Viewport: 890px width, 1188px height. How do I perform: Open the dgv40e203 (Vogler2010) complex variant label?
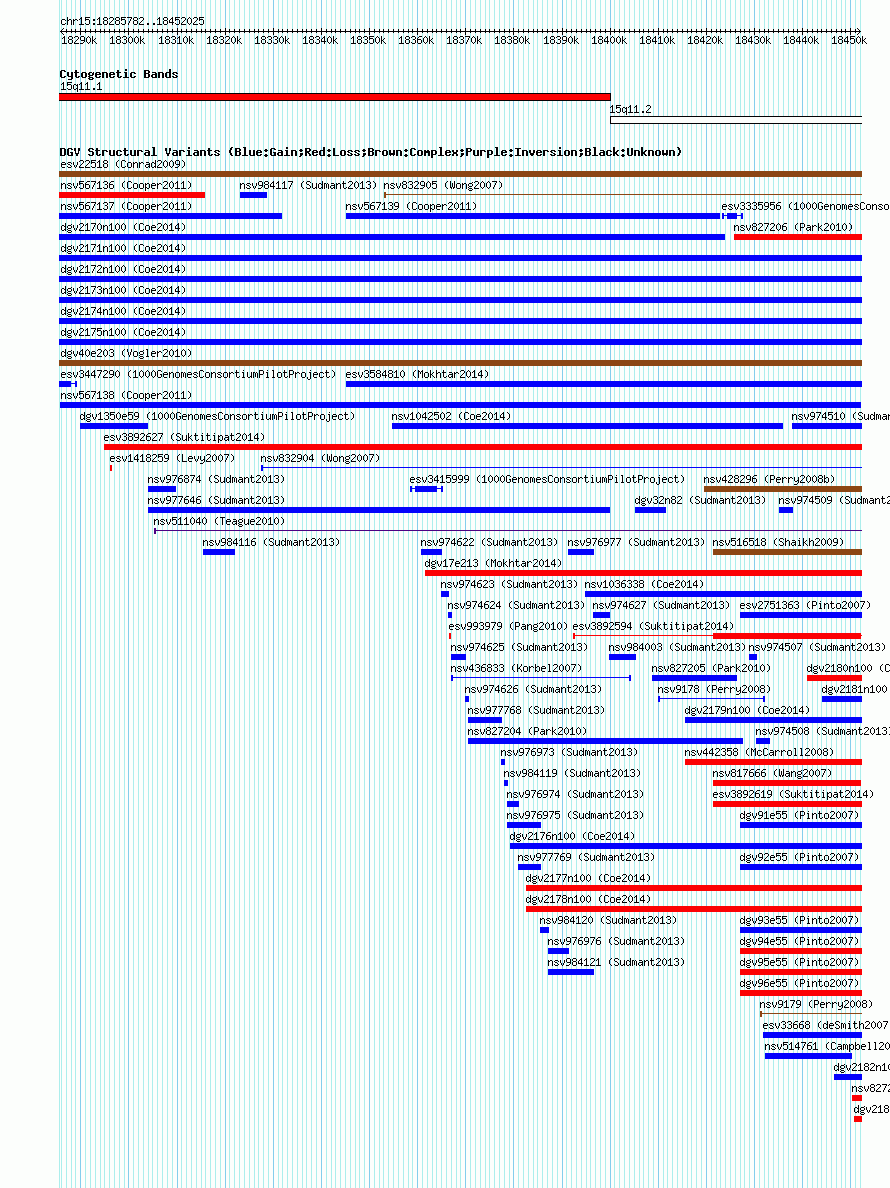[x=126, y=354]
